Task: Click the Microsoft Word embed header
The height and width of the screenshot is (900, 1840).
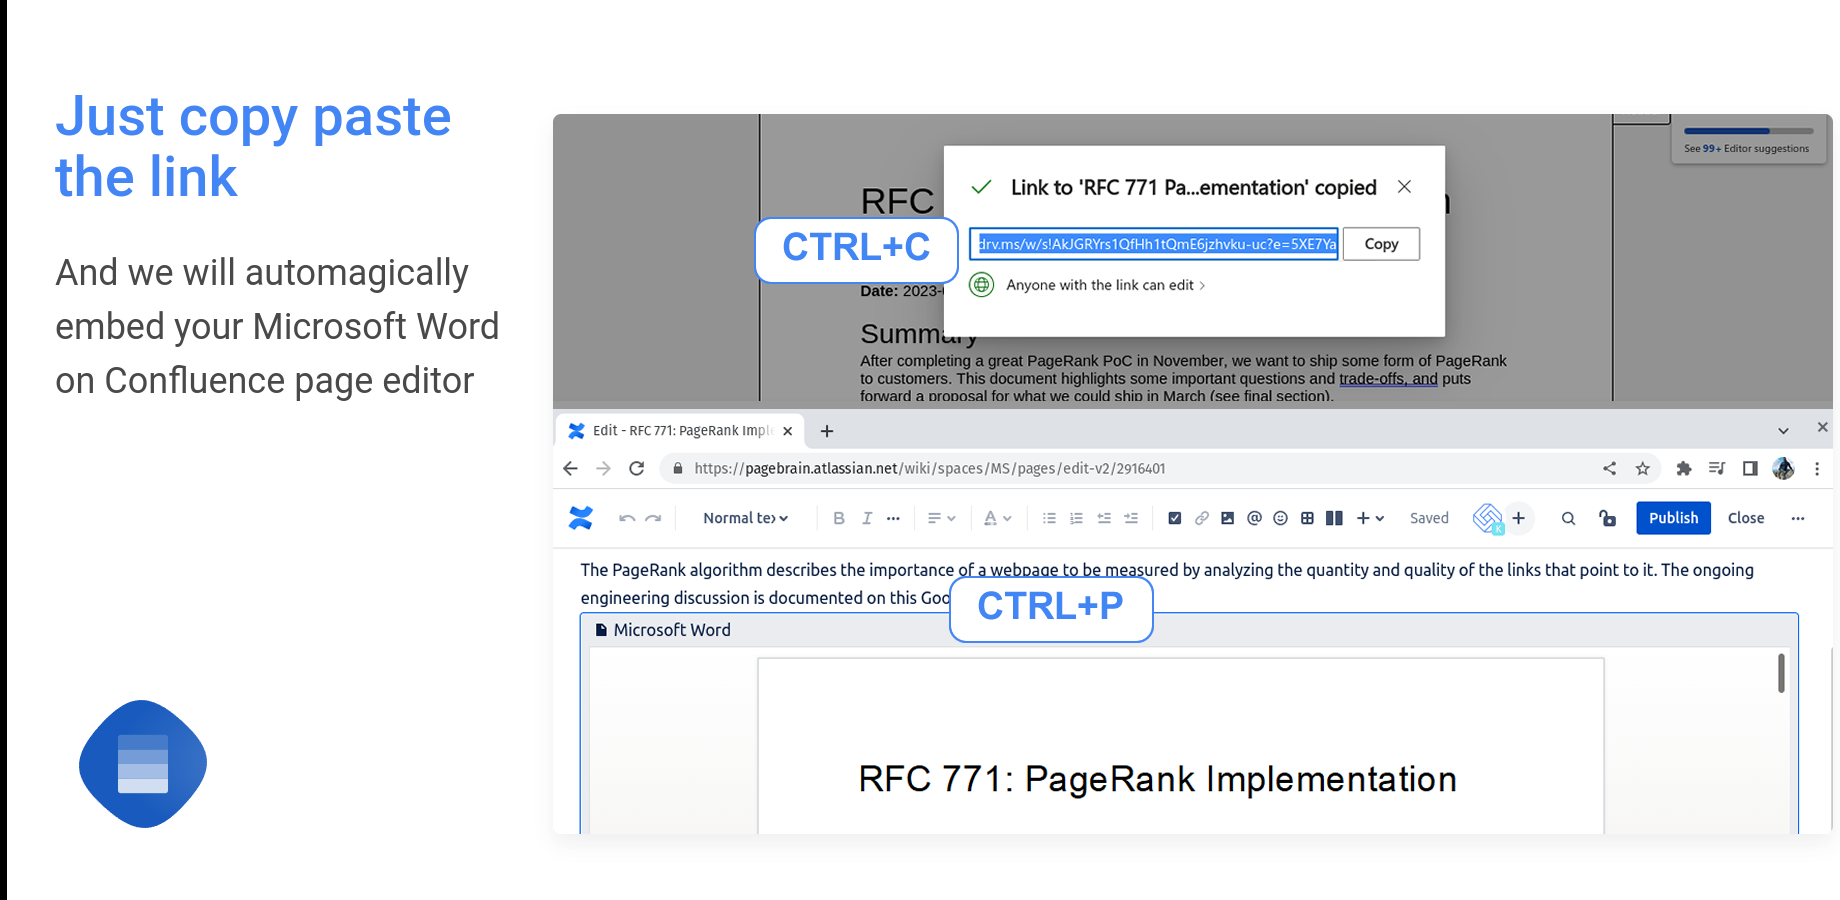Action: (x=1189, y=630)
